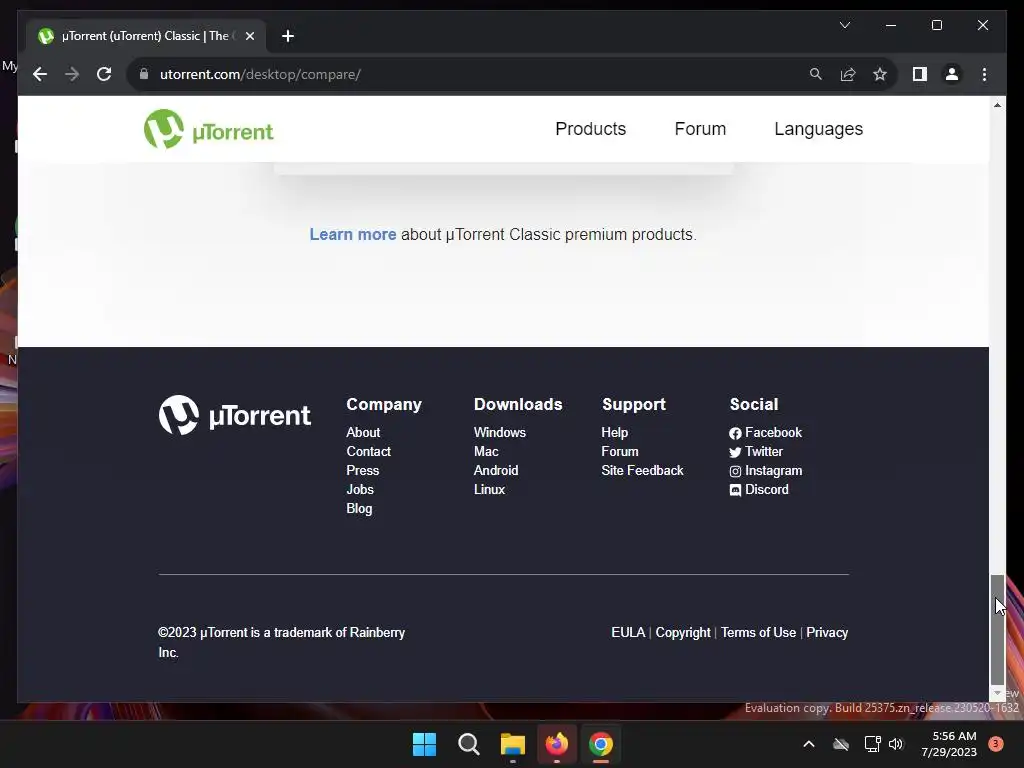Click the green µTorrent header logo
1024x768 pixels.
(x=209, y=129)
